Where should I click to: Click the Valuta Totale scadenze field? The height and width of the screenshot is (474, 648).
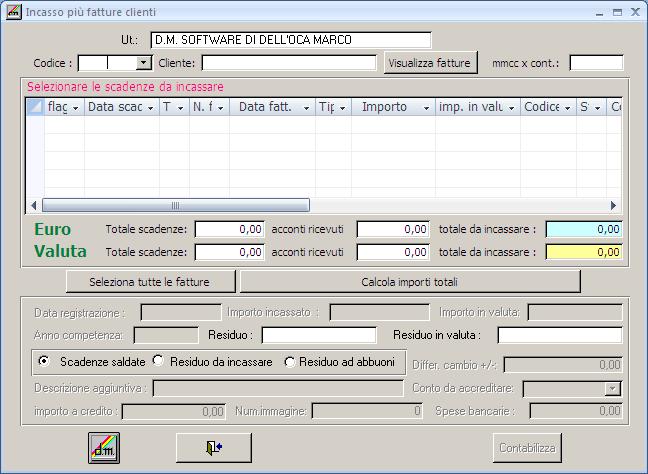coord(229,252)
